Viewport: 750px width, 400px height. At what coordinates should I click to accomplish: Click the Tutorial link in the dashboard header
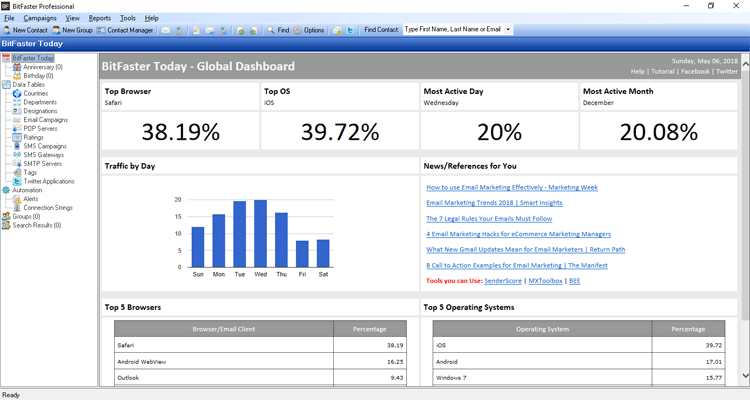pos(662,71)
